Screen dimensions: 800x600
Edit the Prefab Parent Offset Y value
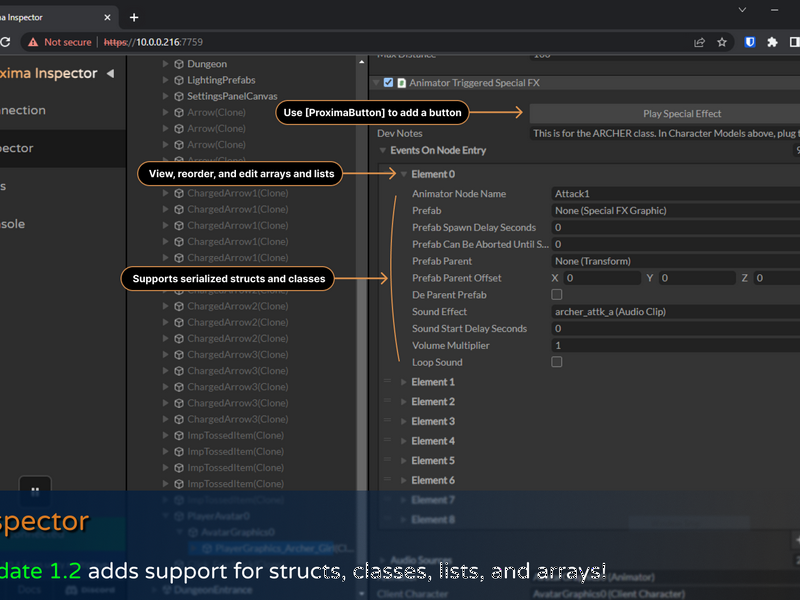696,278
